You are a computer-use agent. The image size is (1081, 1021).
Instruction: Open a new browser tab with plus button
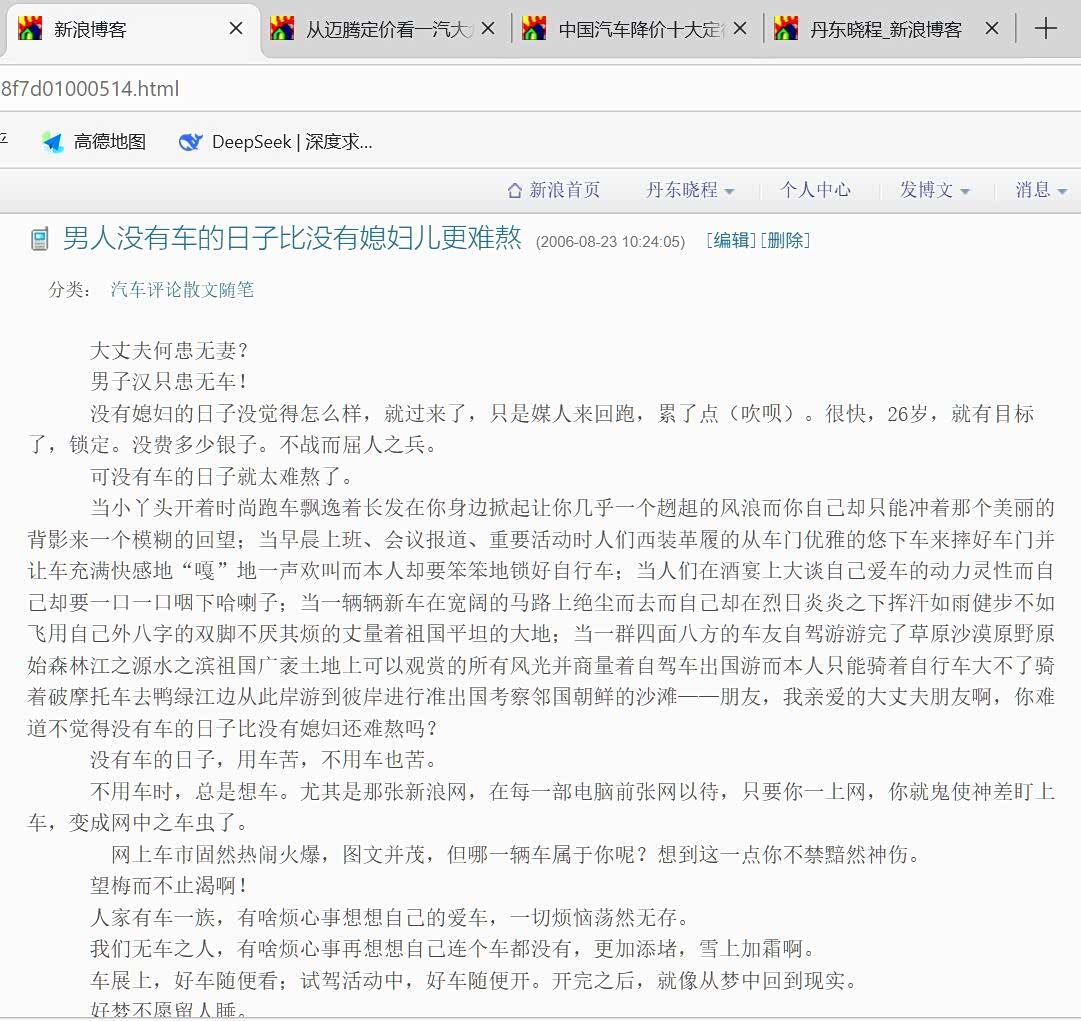(1045, 29)
